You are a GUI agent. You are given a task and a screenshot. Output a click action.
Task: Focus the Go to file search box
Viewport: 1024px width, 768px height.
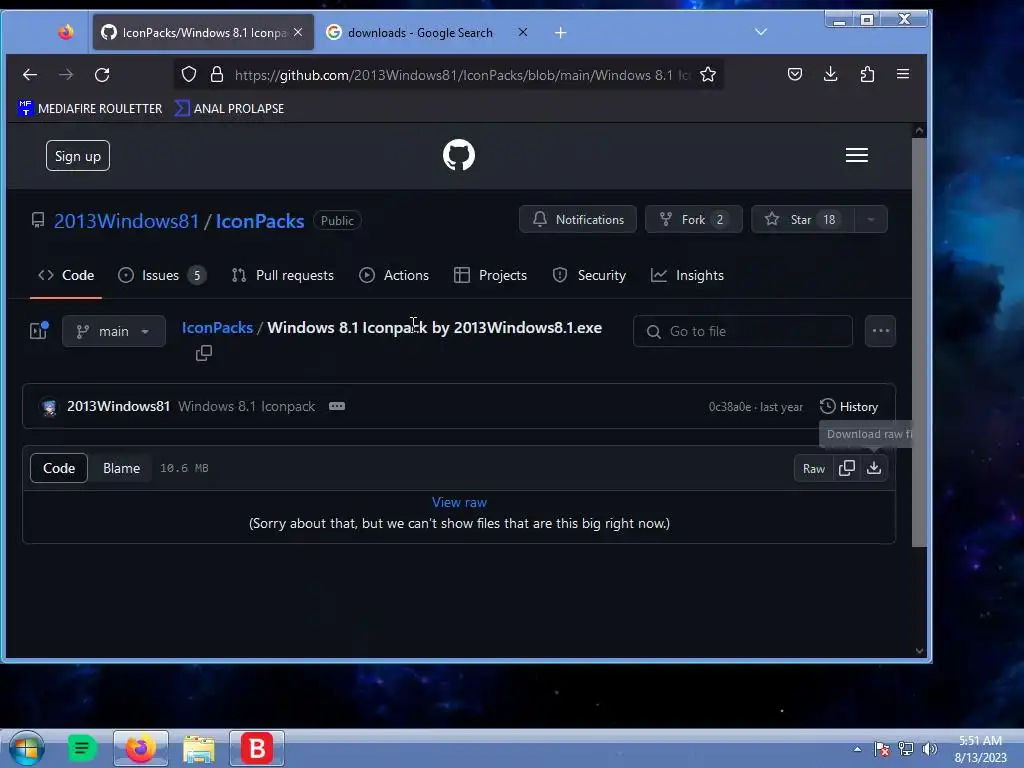coord(743,331)
